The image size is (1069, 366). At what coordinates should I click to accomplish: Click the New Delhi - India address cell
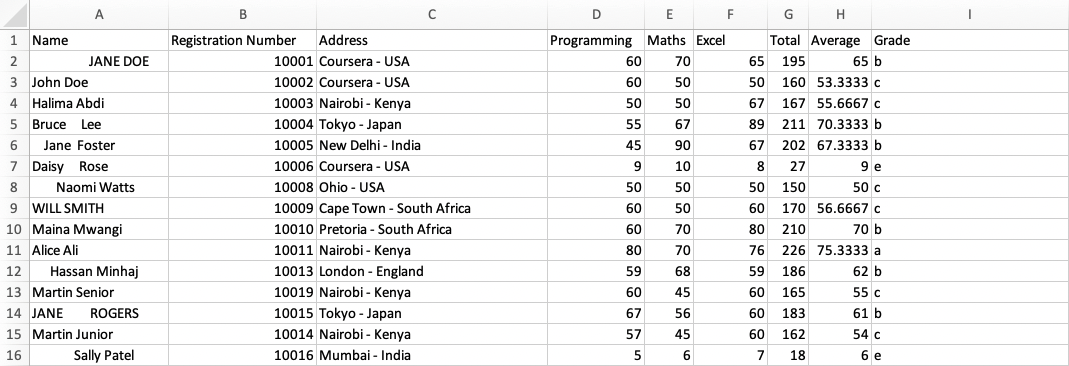(432, 145)
